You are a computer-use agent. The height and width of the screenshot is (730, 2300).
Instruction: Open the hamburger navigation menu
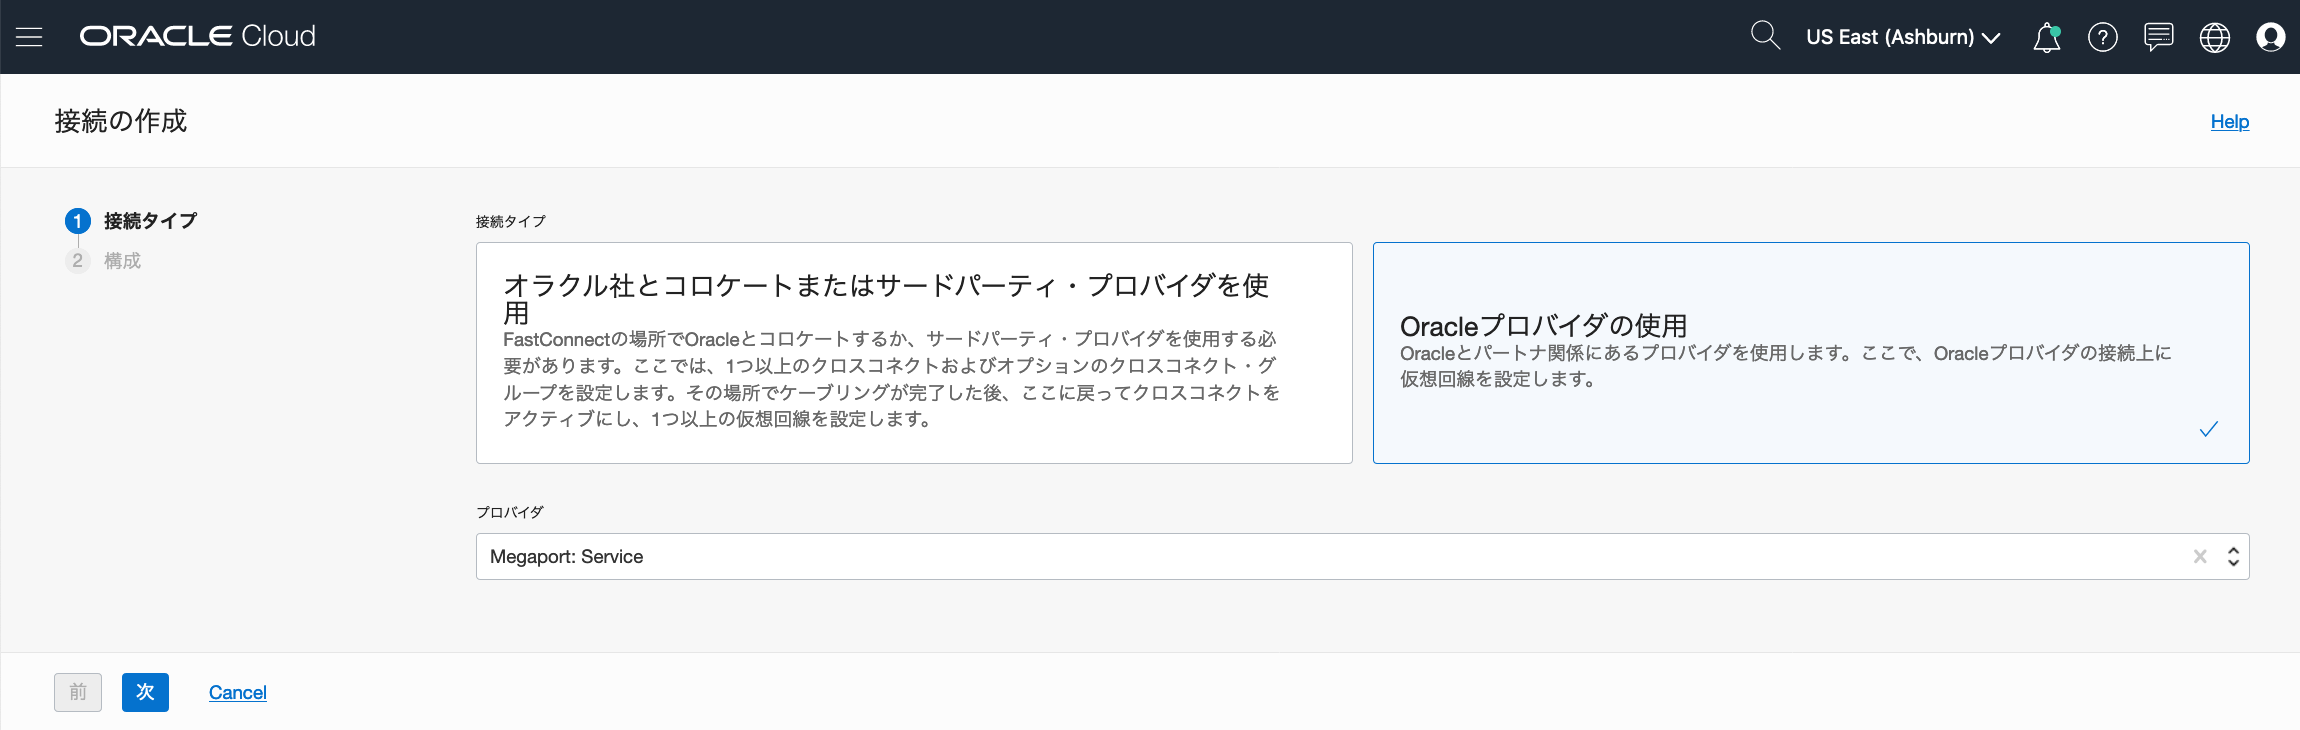(x=29, y=37)
